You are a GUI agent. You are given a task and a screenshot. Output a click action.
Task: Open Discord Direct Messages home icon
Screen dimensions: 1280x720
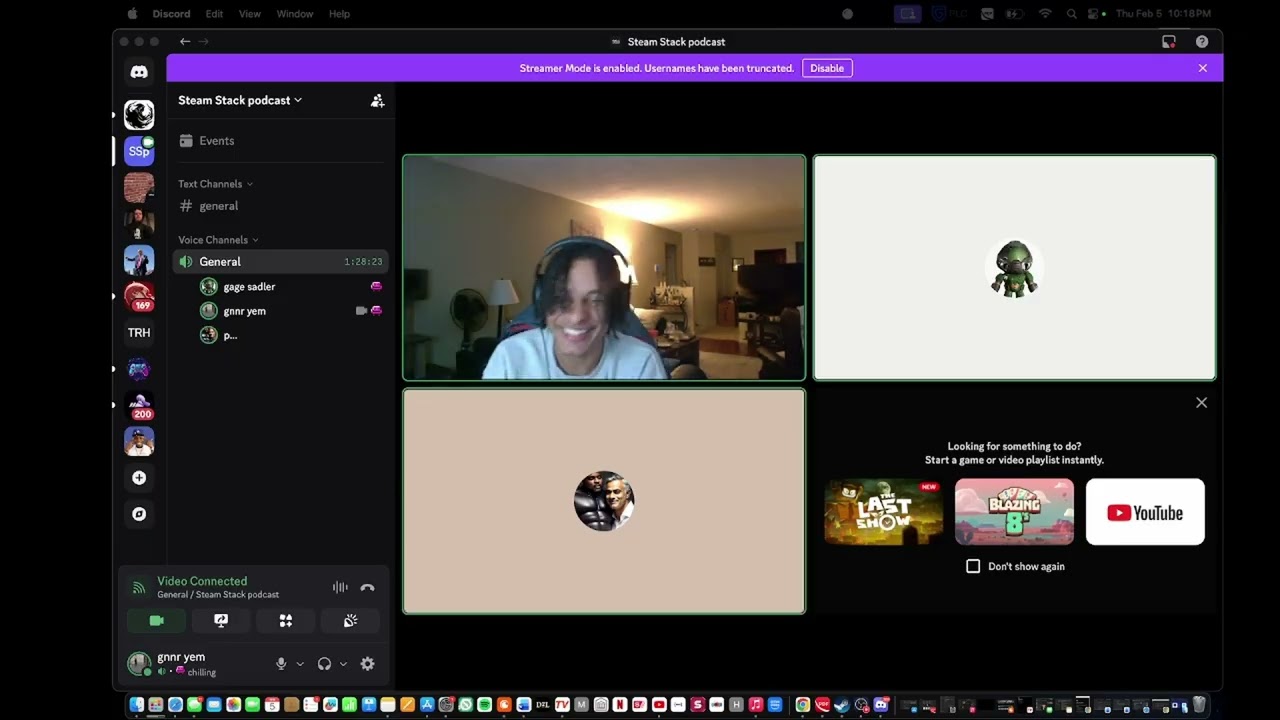(139, 72)
